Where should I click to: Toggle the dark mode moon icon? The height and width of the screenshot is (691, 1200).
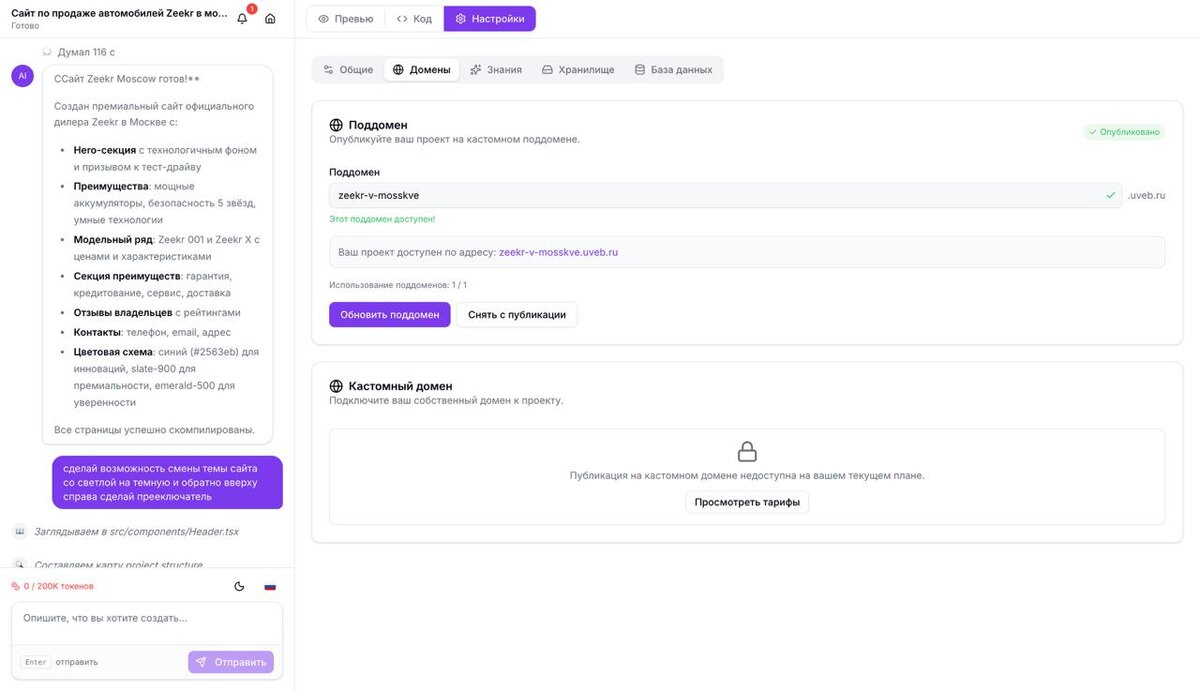coord(239,586)
